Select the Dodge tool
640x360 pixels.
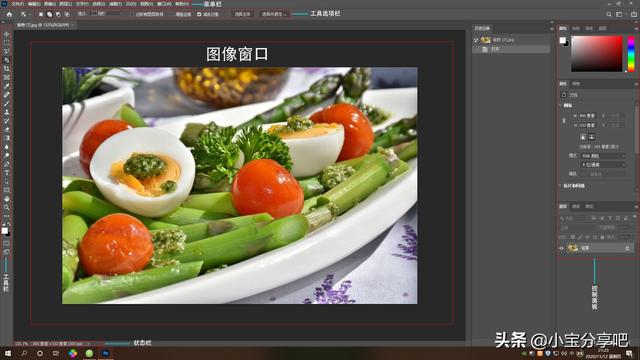pos(7,156)
